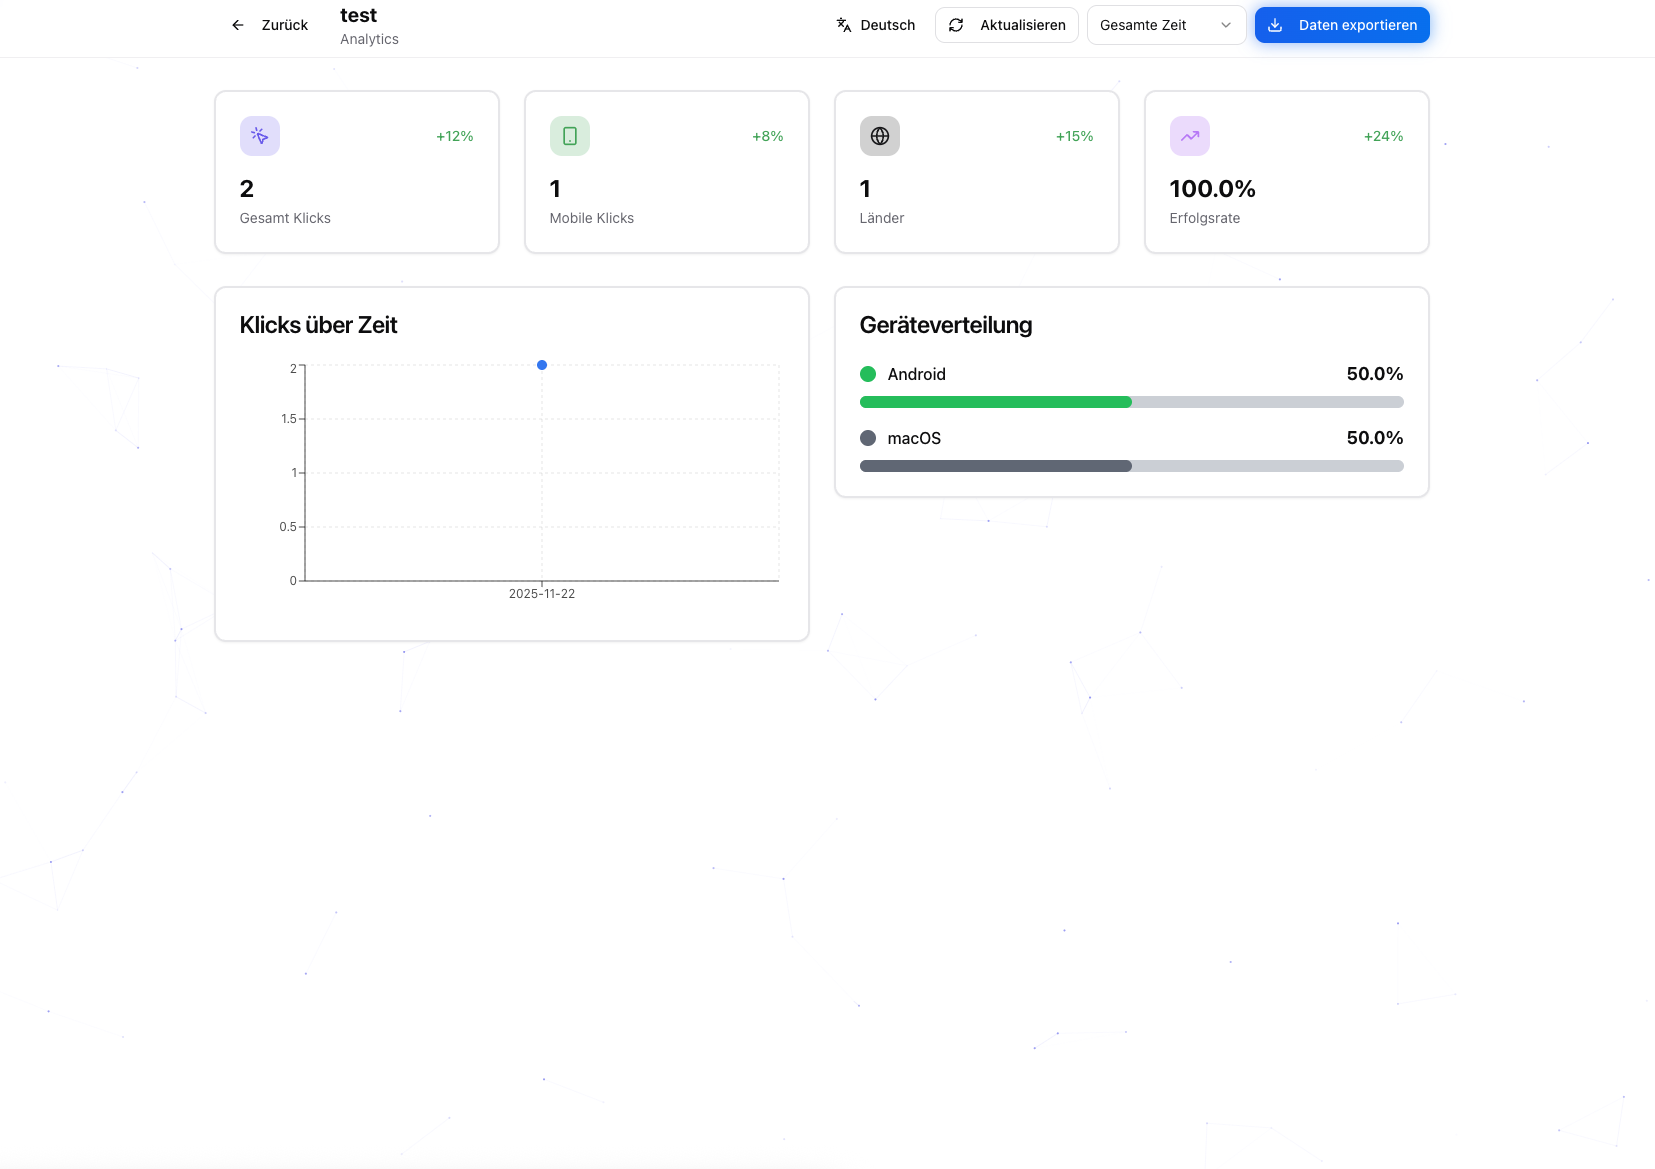1655x1169 pixels.
Task: Click the 1.5 y-axis tick label
Action: pos(289,419)
